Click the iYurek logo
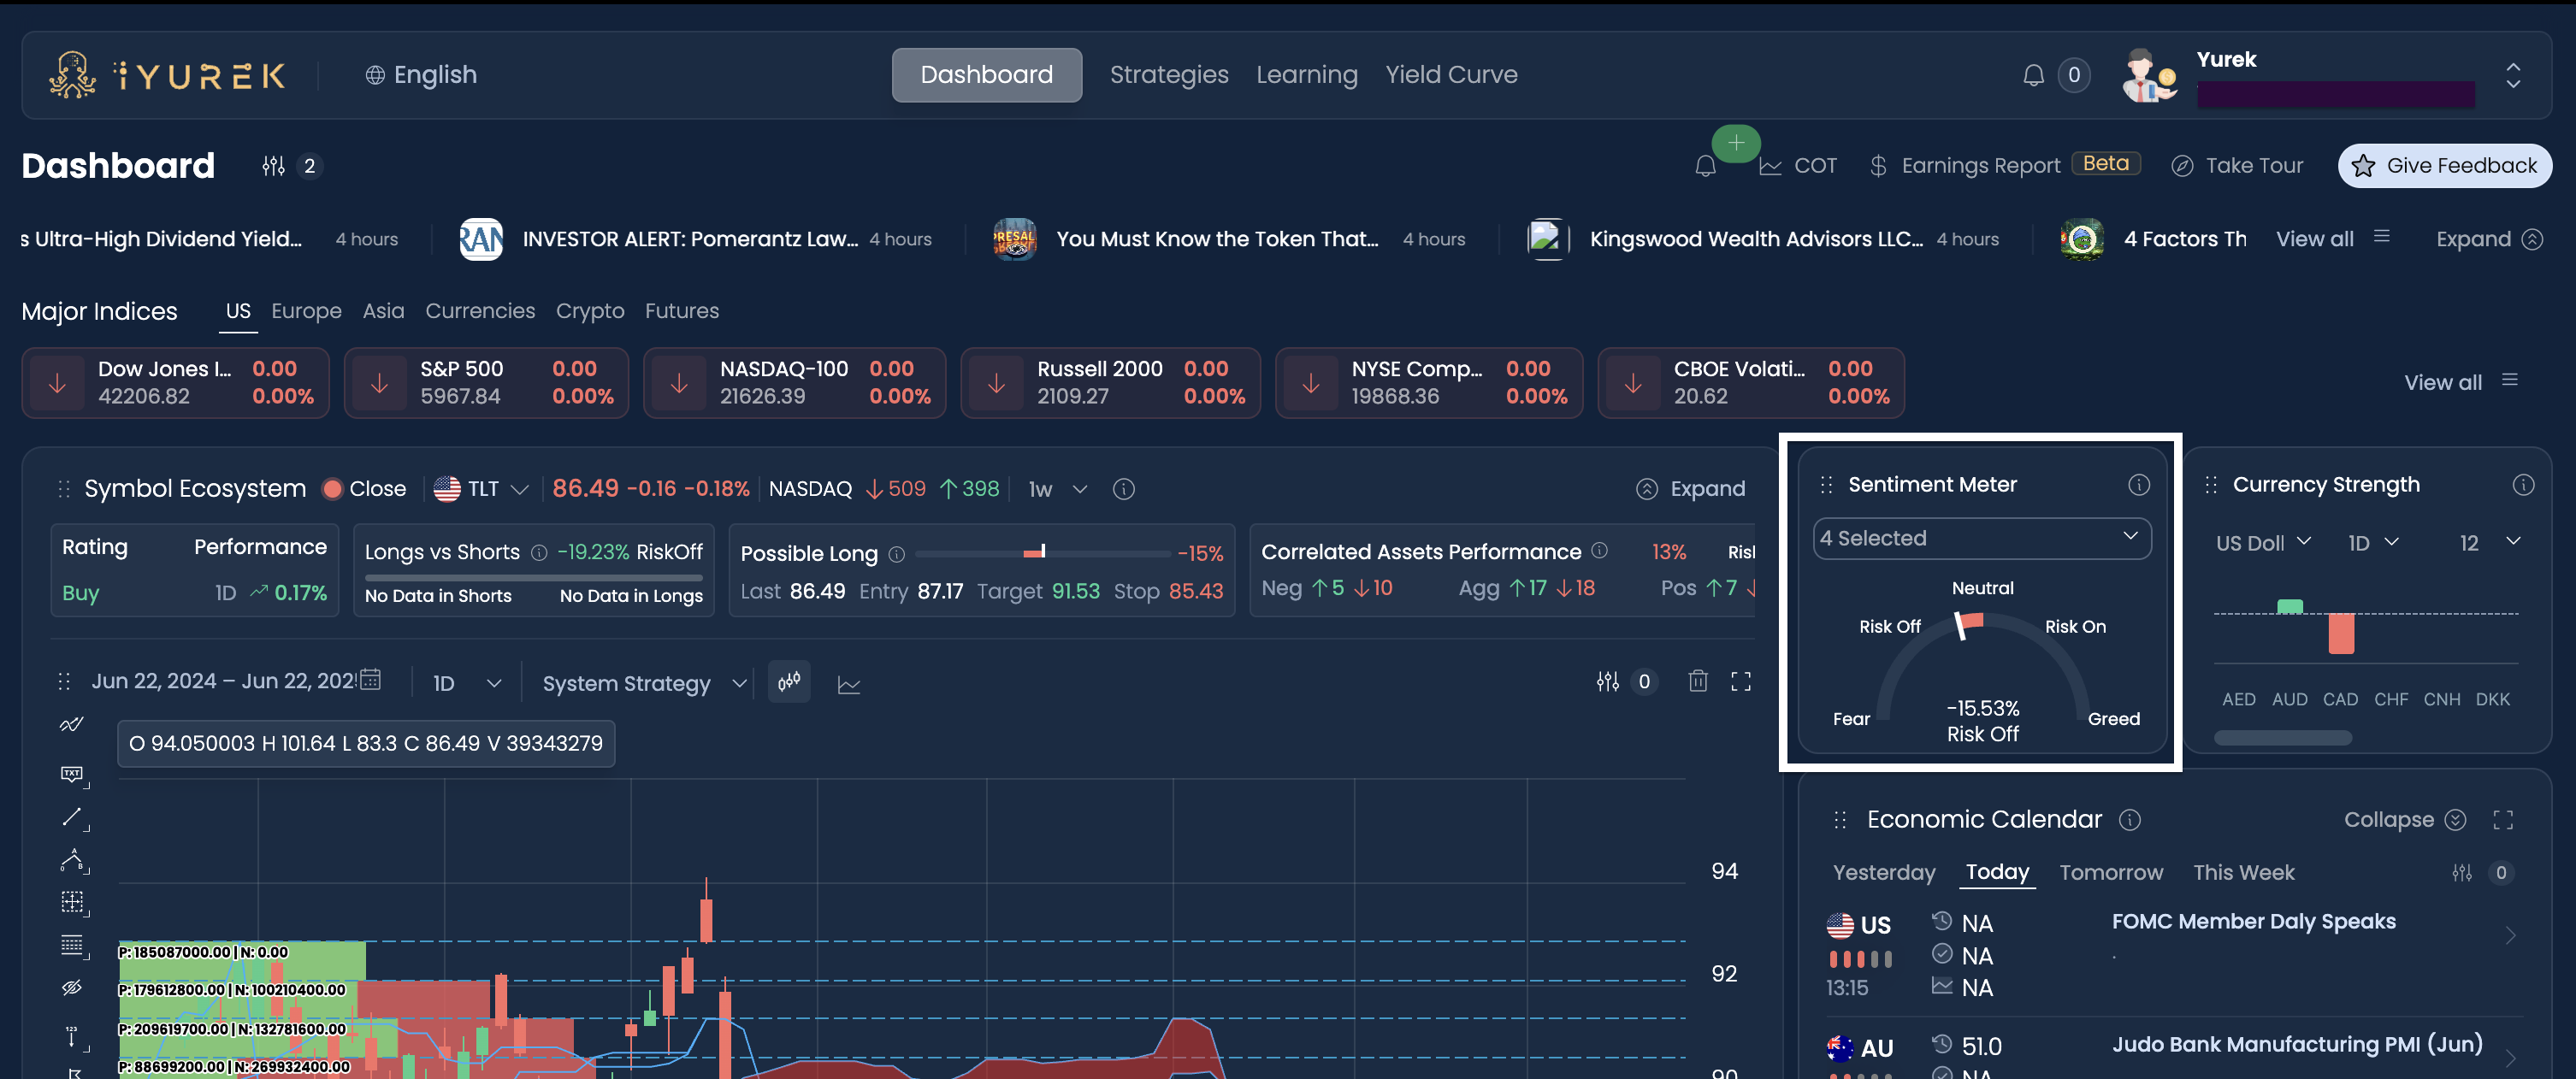 [167, 75]
